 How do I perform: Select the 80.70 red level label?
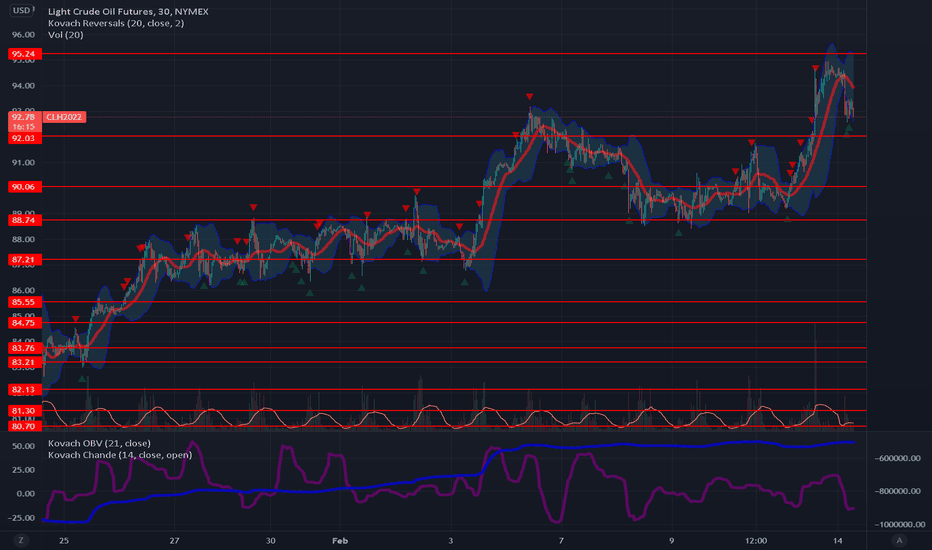[x=23, y=426]
